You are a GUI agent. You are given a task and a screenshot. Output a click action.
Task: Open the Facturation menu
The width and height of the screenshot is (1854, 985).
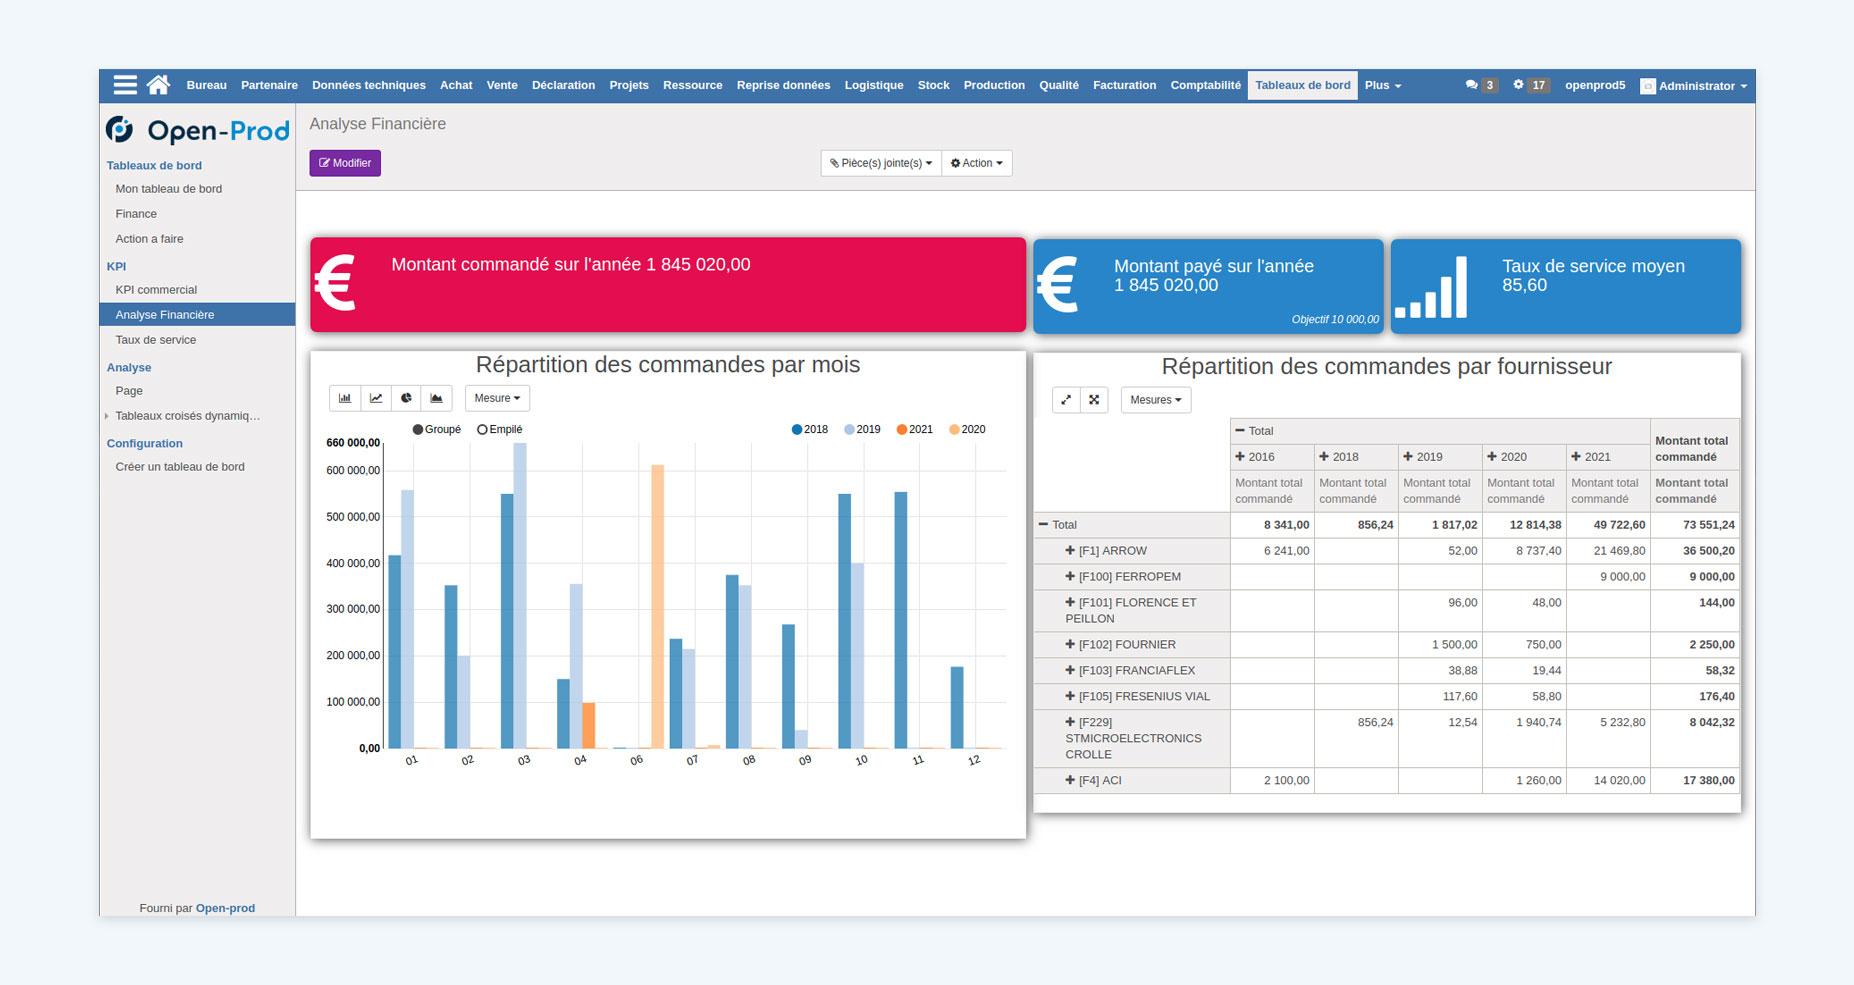pos(1124,85)
